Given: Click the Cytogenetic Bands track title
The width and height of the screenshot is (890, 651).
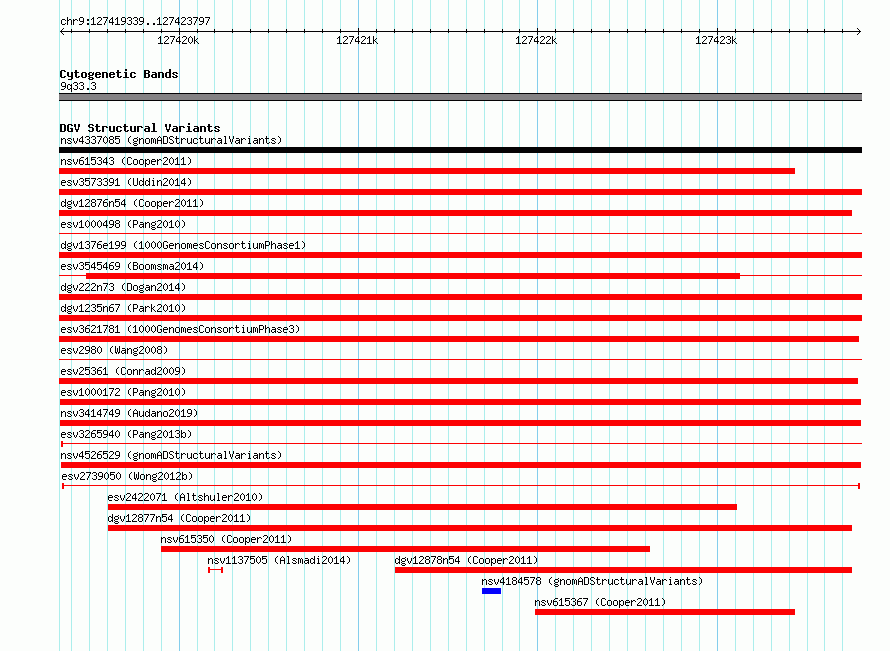Looking at the screenshot, I should pos(119,74).
